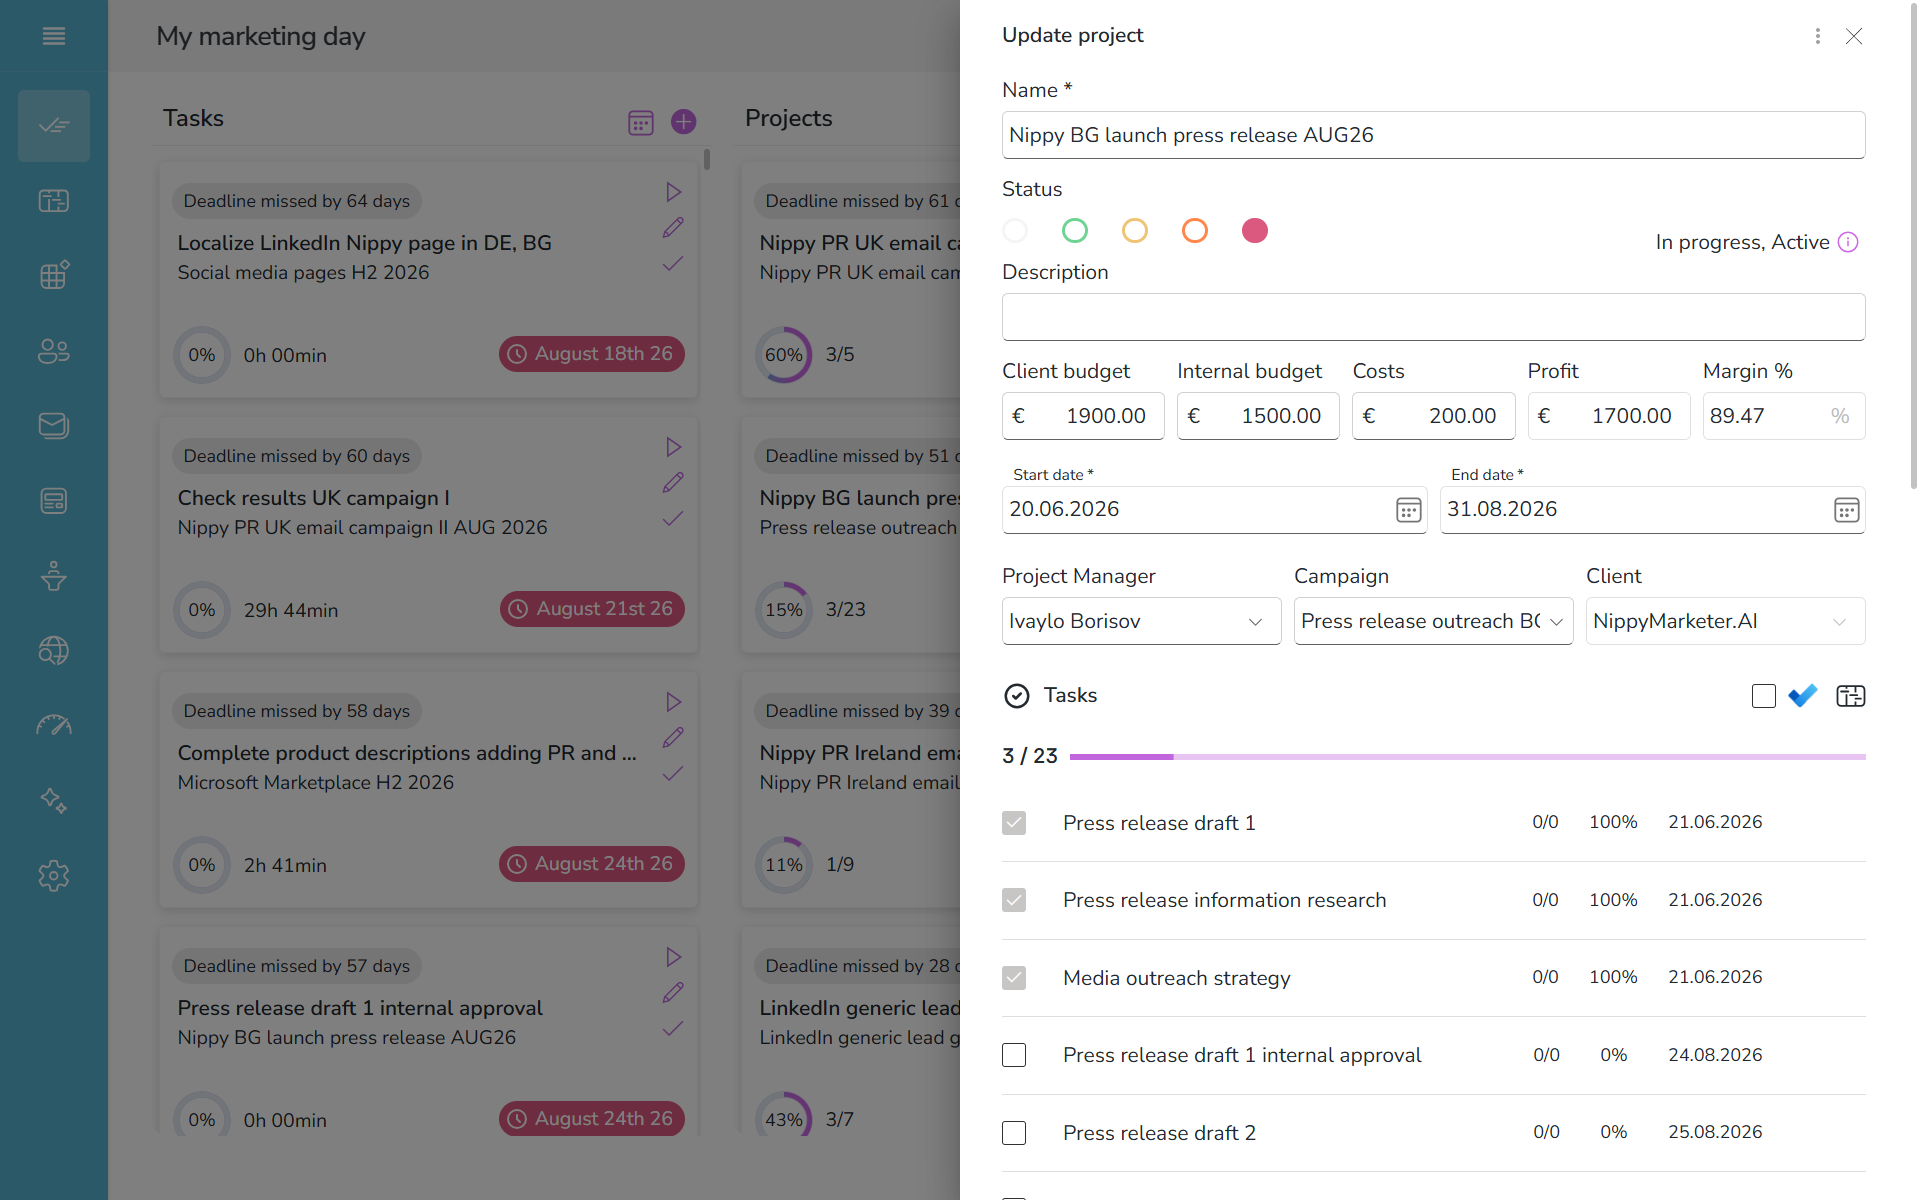Screen dimensions: 1920x1200
Task: Start timer on Localize LinkedIn Nippy task
Action: coord(673,192)
